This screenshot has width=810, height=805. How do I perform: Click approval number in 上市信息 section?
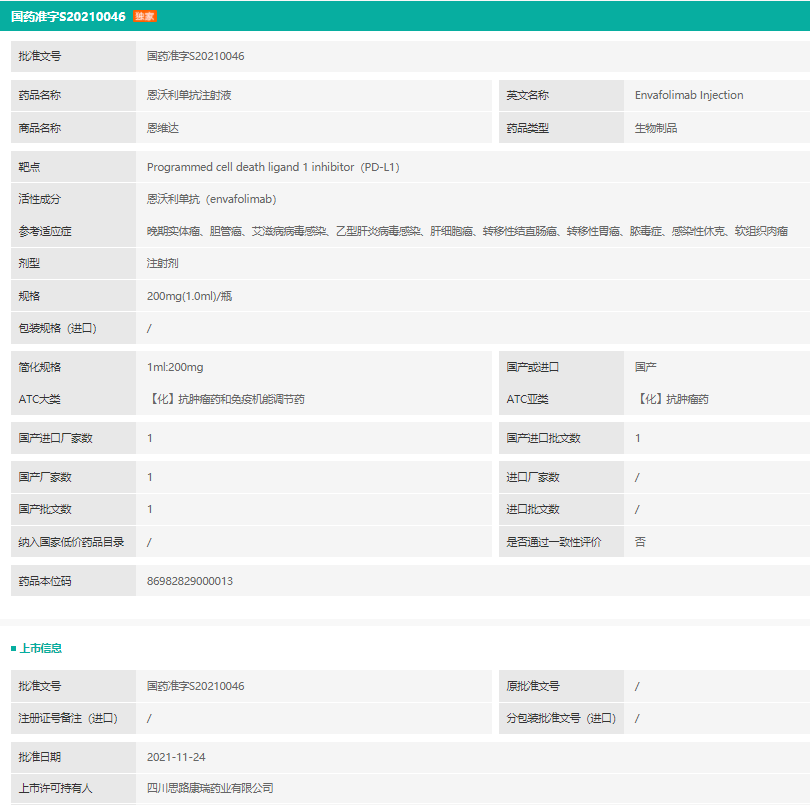[195, 686]
